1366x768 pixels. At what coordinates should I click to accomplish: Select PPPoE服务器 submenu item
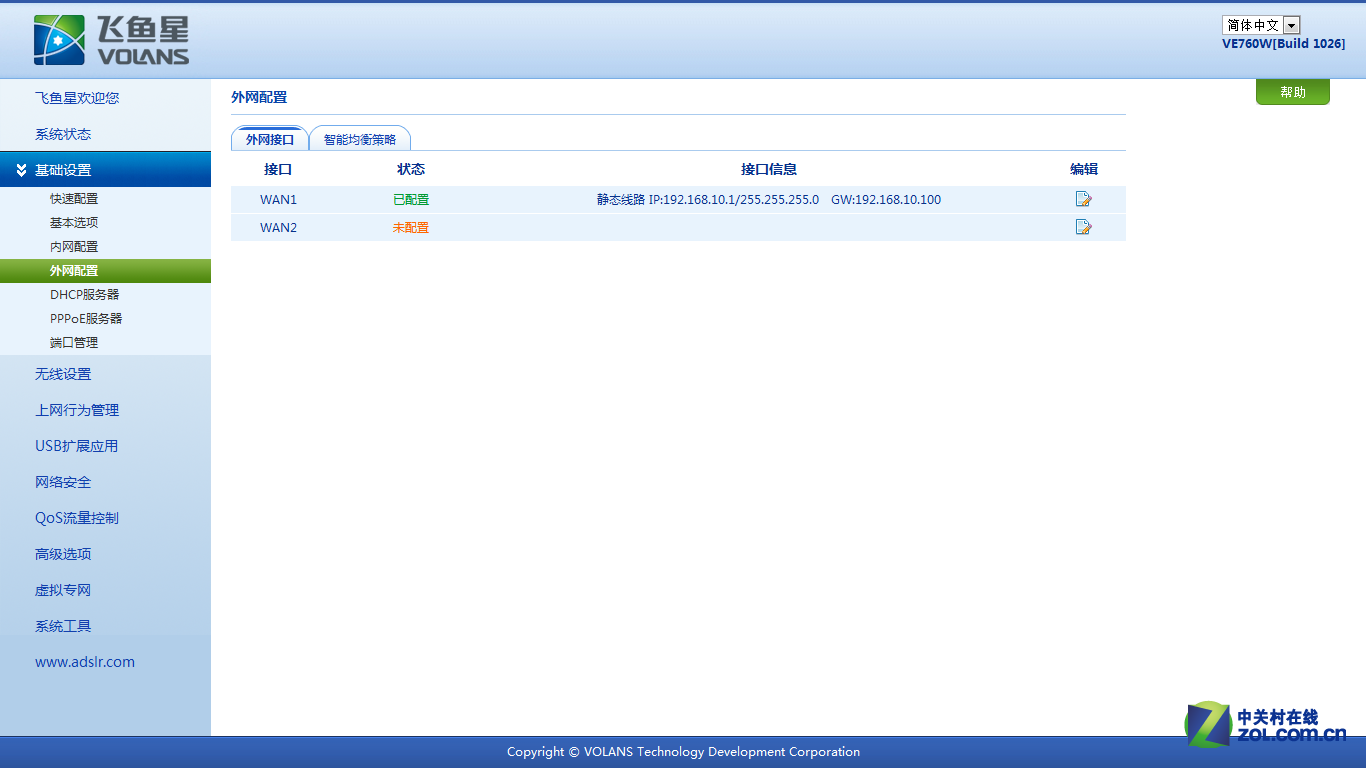point(86,319)
